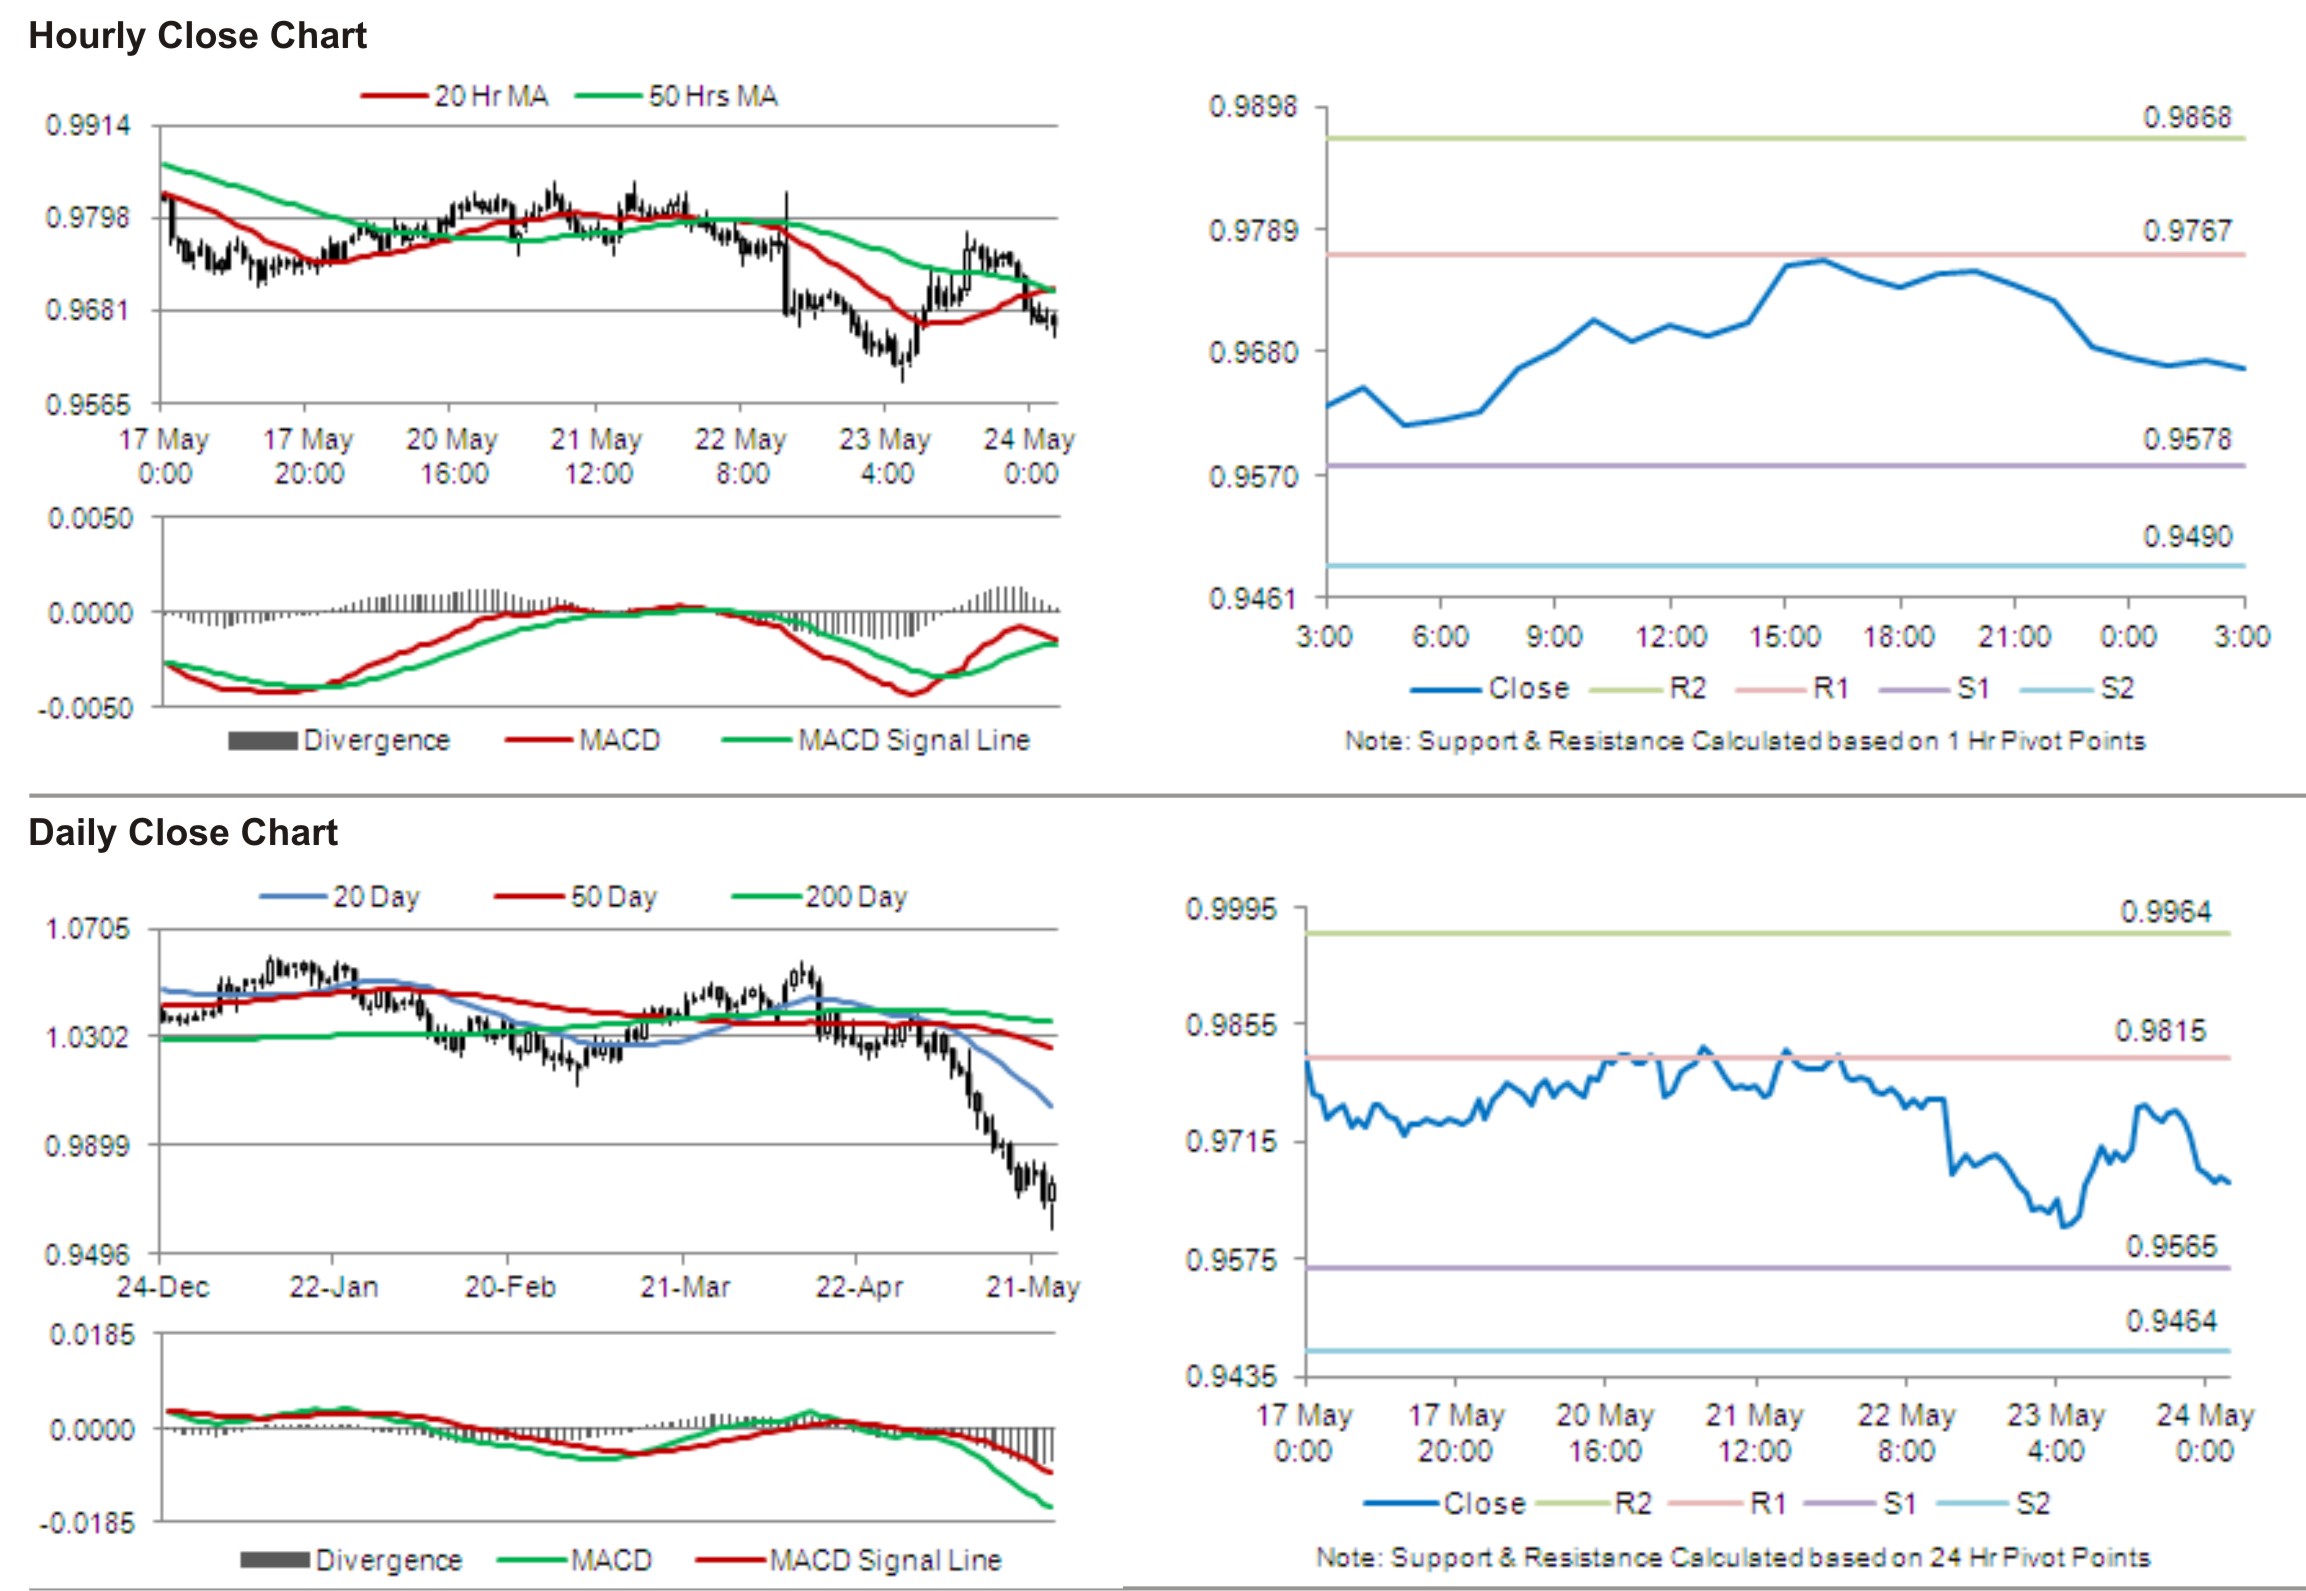Viewport: 2306px width, 1591px height.
Task: Click the 0.0050 MACD axis label
Action: [91, 519]
